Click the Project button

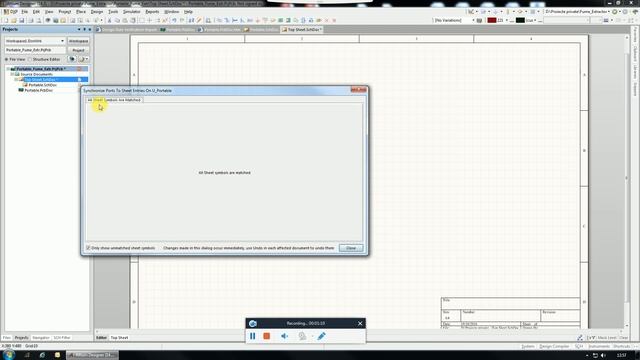pyautogui.click(x=78, y=50)
